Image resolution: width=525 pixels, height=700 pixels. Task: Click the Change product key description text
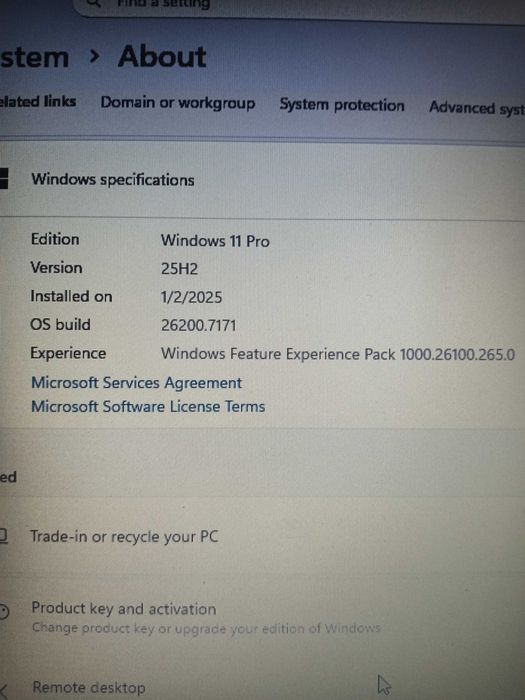pos(206,628)
